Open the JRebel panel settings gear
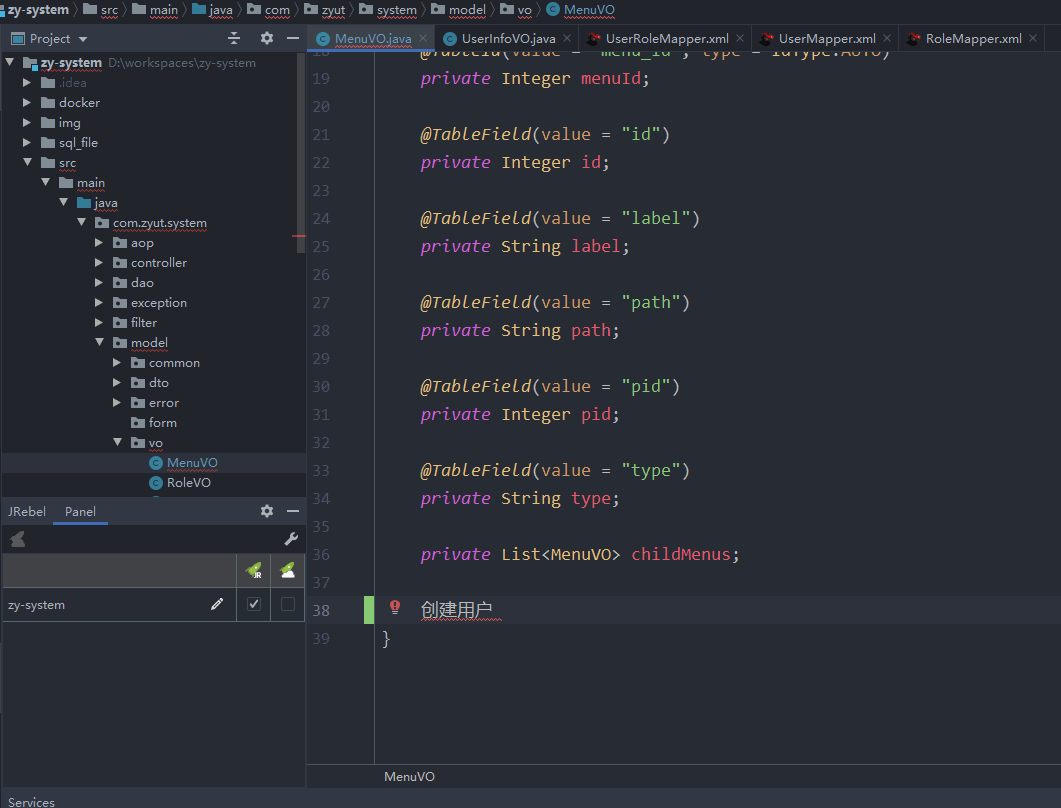Image resolution: width=1061 pixels, height=808 pixels. (267, 511)
